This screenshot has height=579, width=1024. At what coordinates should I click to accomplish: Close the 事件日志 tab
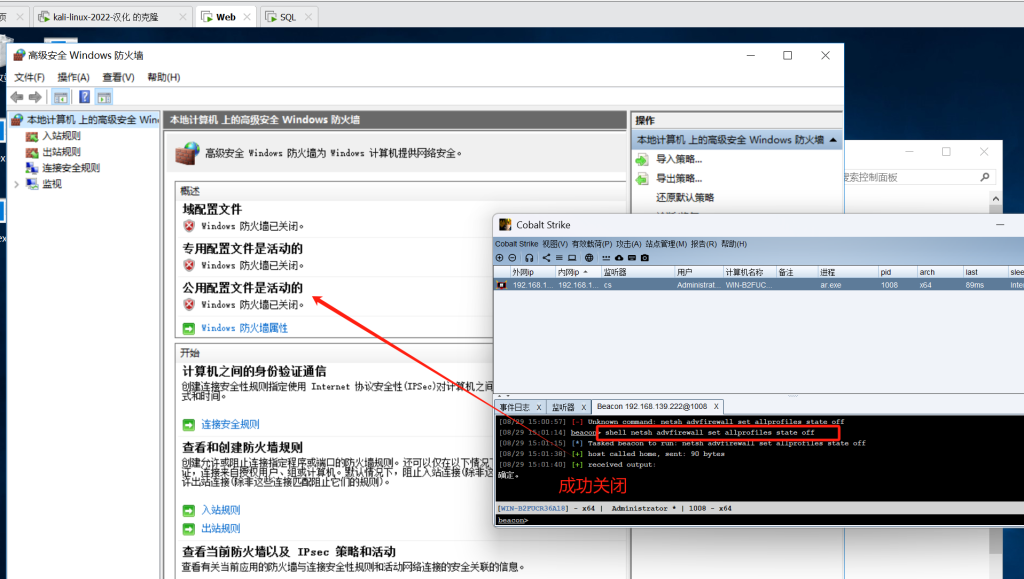point(539,407)
